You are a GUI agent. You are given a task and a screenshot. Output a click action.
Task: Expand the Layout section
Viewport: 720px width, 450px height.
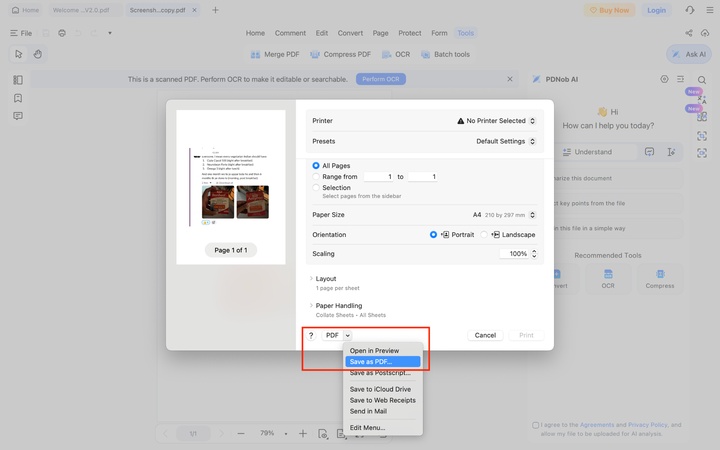click(311, 279)
